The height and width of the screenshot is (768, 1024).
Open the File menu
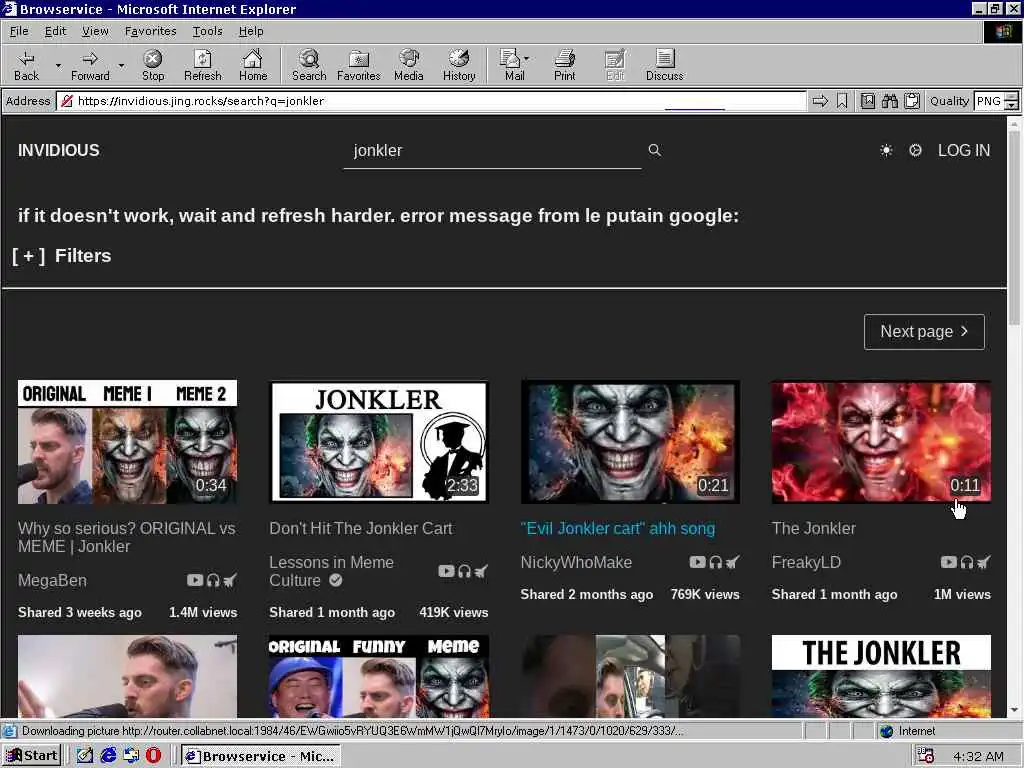(19, 31)
